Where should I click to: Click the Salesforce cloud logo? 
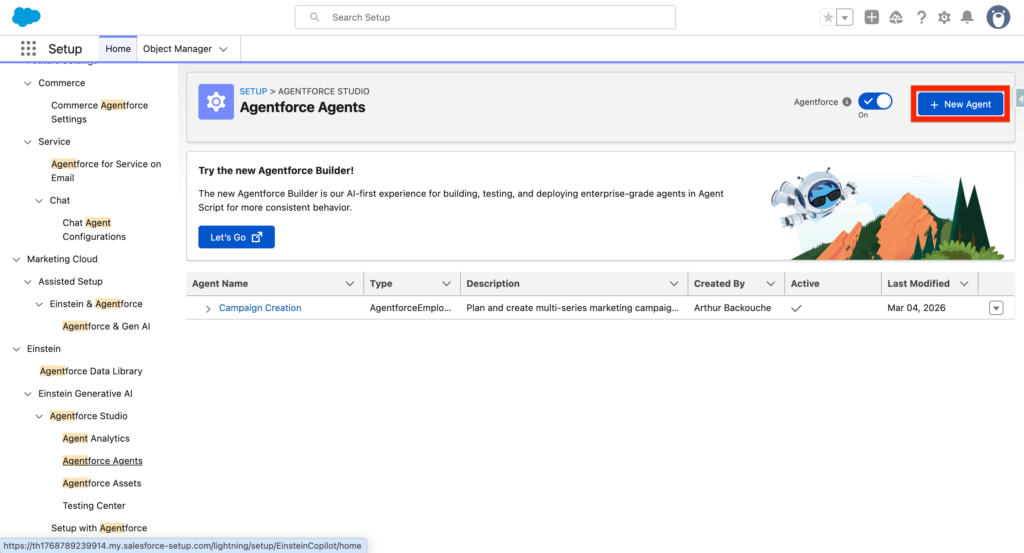26,17
